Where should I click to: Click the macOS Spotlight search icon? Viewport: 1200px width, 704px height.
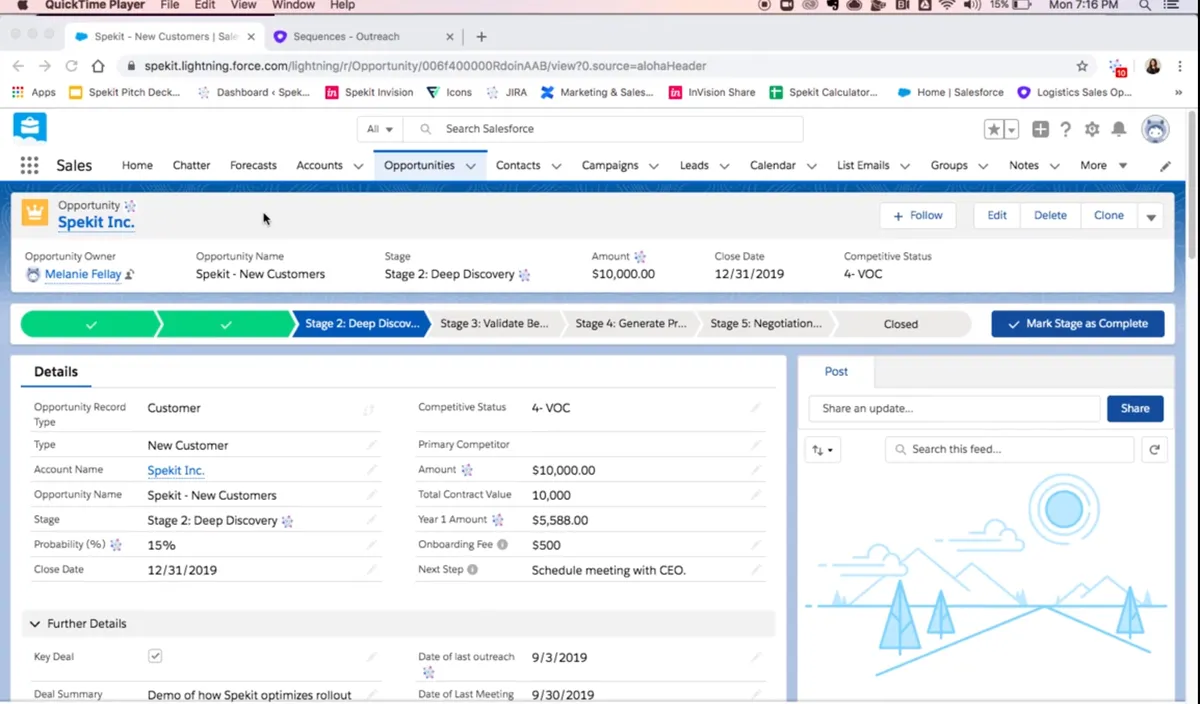coord(1144,5)
